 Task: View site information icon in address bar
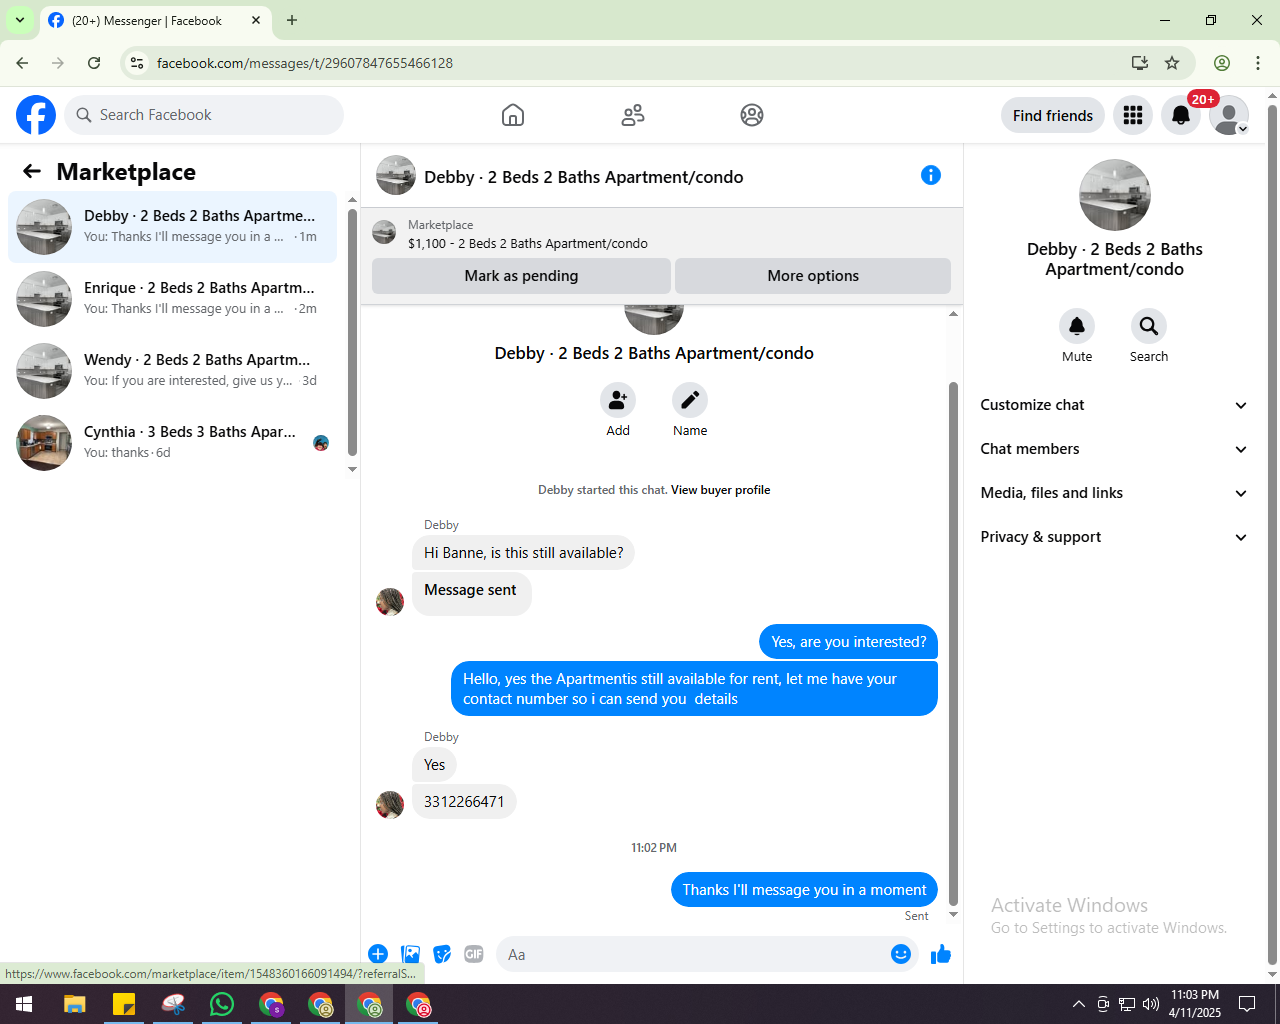138,63
